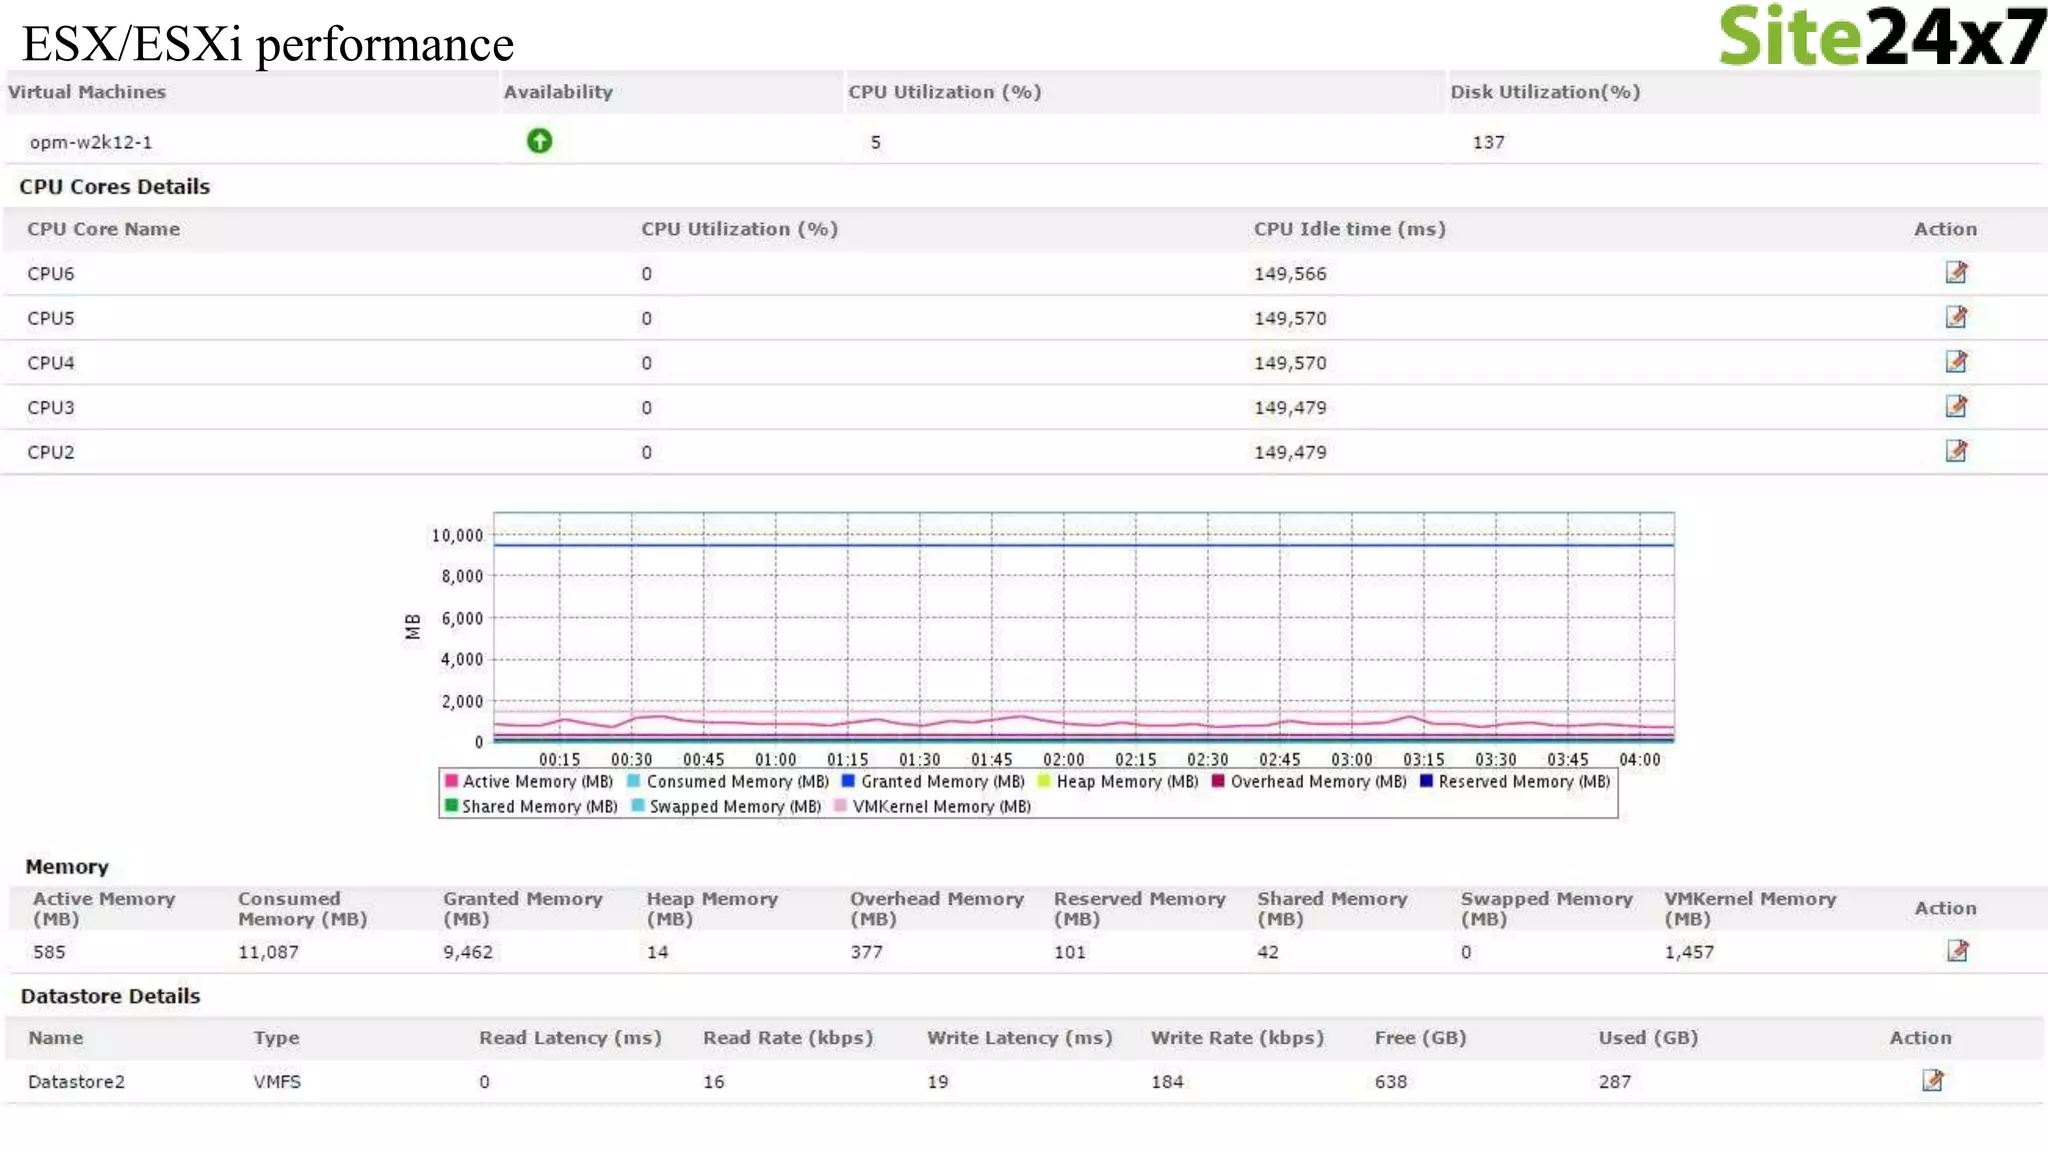Click the edit icon for Datastore2
Screen dimensions: 2048x1152
1932,1080
